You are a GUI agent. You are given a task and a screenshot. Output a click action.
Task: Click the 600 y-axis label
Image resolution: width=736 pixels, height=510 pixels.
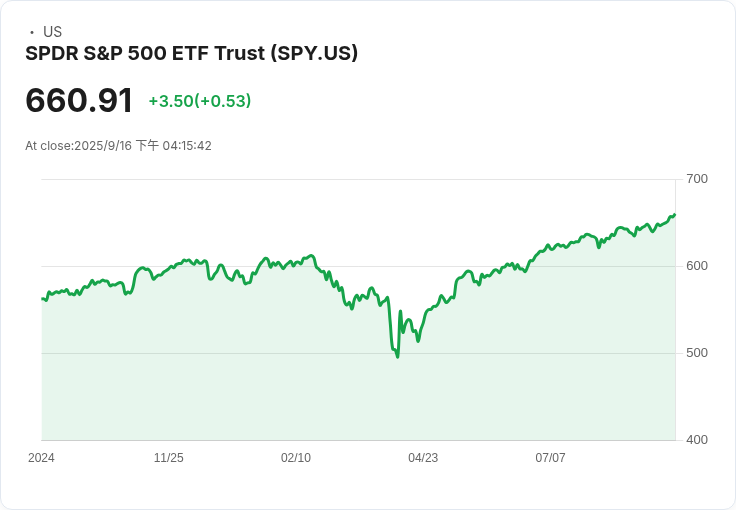coord(697,266)
